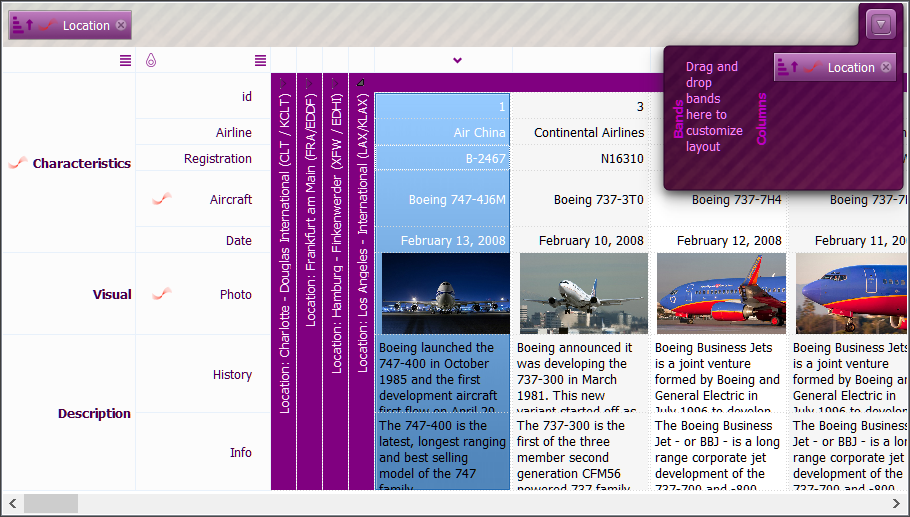This screenshot has width=910, height=517.
Task: Select the Continental Airlines 737 photo thumbnail
Action: (581, 294)
